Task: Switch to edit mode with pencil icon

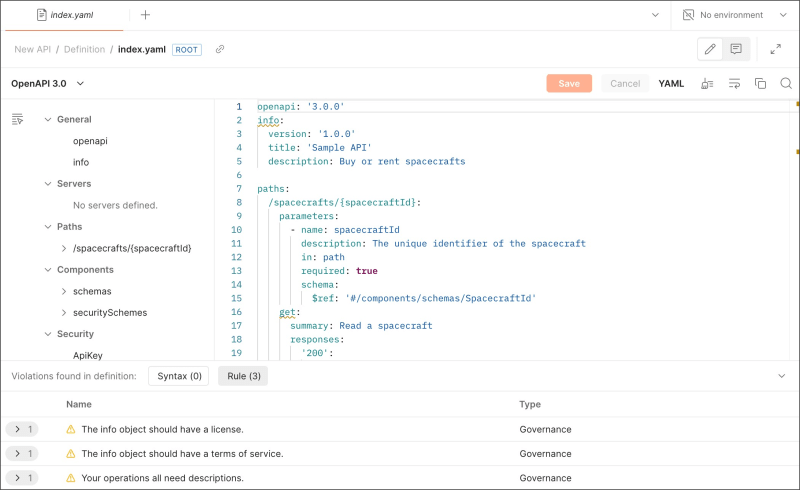Action: click(x=710, y=49)
